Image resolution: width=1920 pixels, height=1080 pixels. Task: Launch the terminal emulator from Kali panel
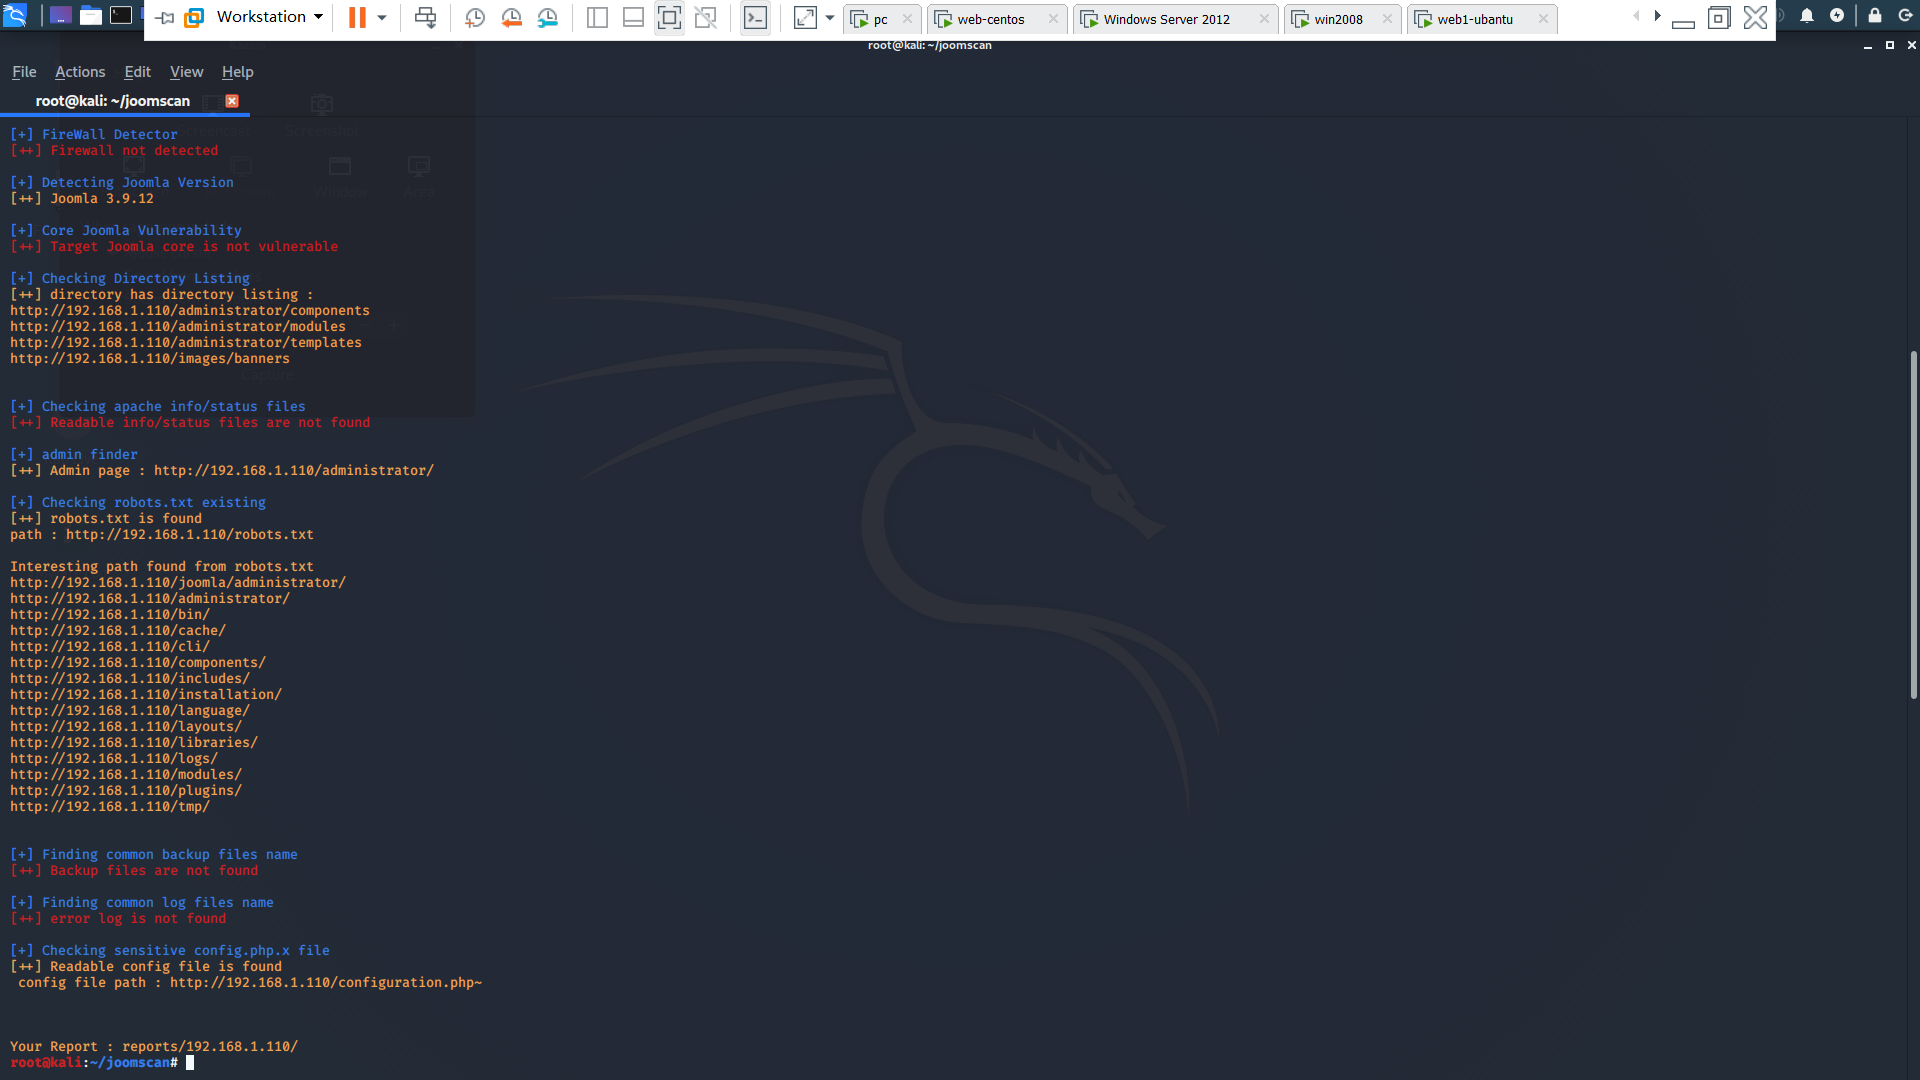point(120,15)
